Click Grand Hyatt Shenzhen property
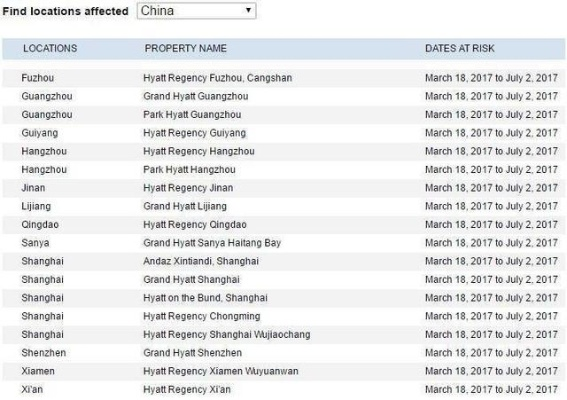Viewport: 567px width, 400px height. coord(192,353)
